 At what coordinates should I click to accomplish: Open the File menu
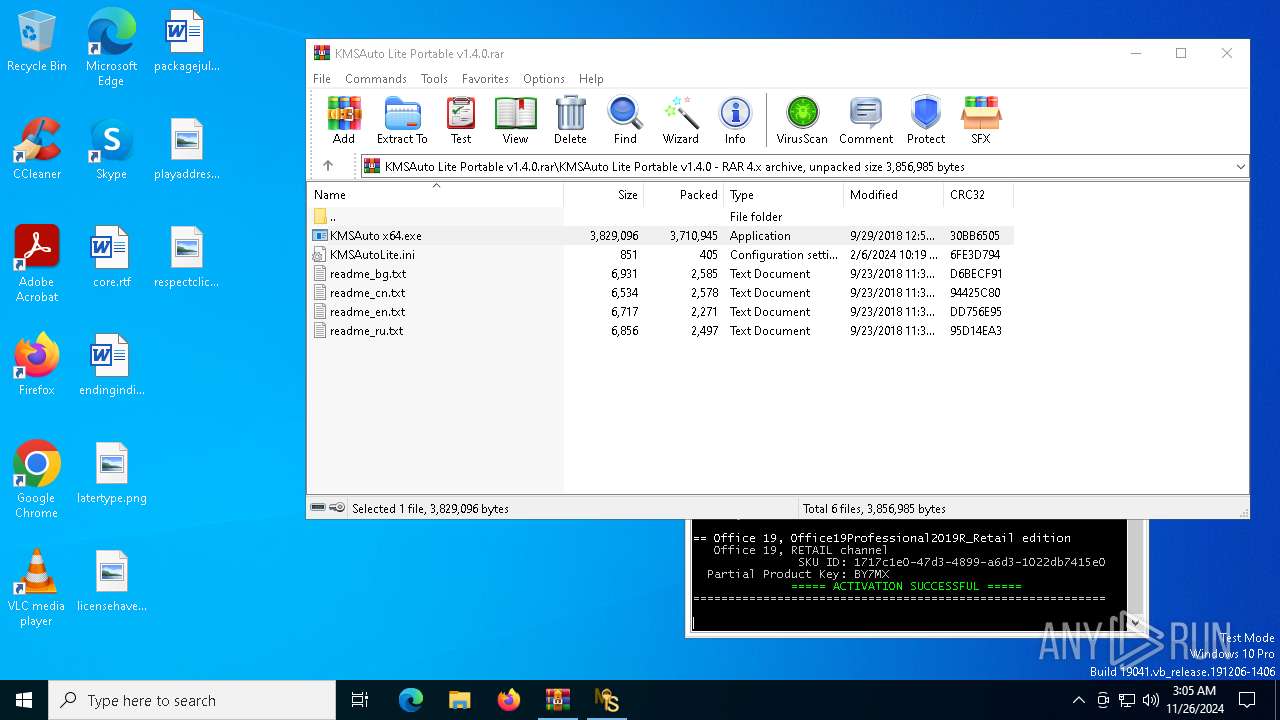322,79
